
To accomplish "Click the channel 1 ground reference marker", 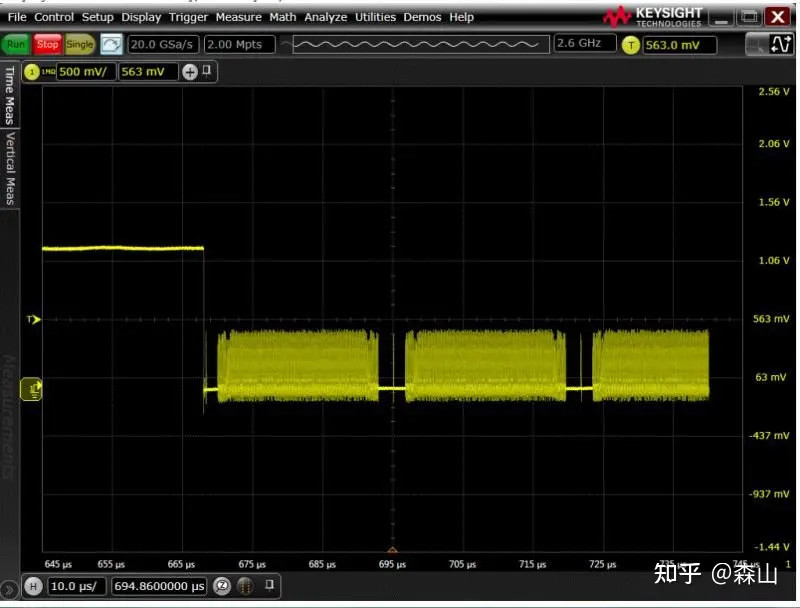I will (32, 390).
